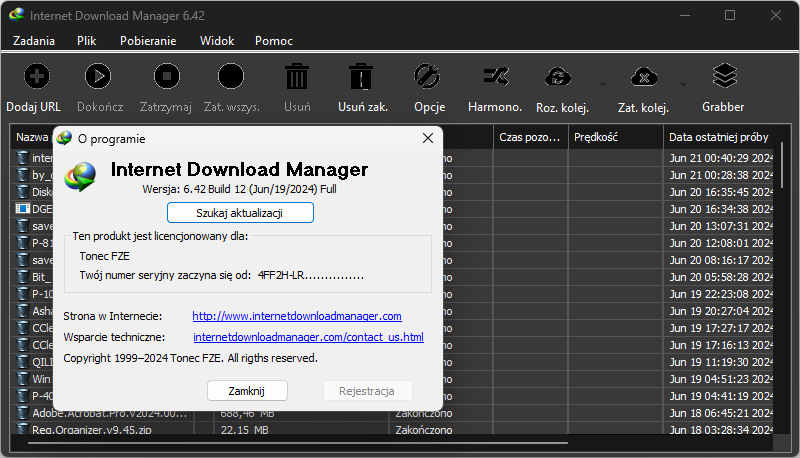
Task: Click the Prędkość column header
Action: coord(615,137)
